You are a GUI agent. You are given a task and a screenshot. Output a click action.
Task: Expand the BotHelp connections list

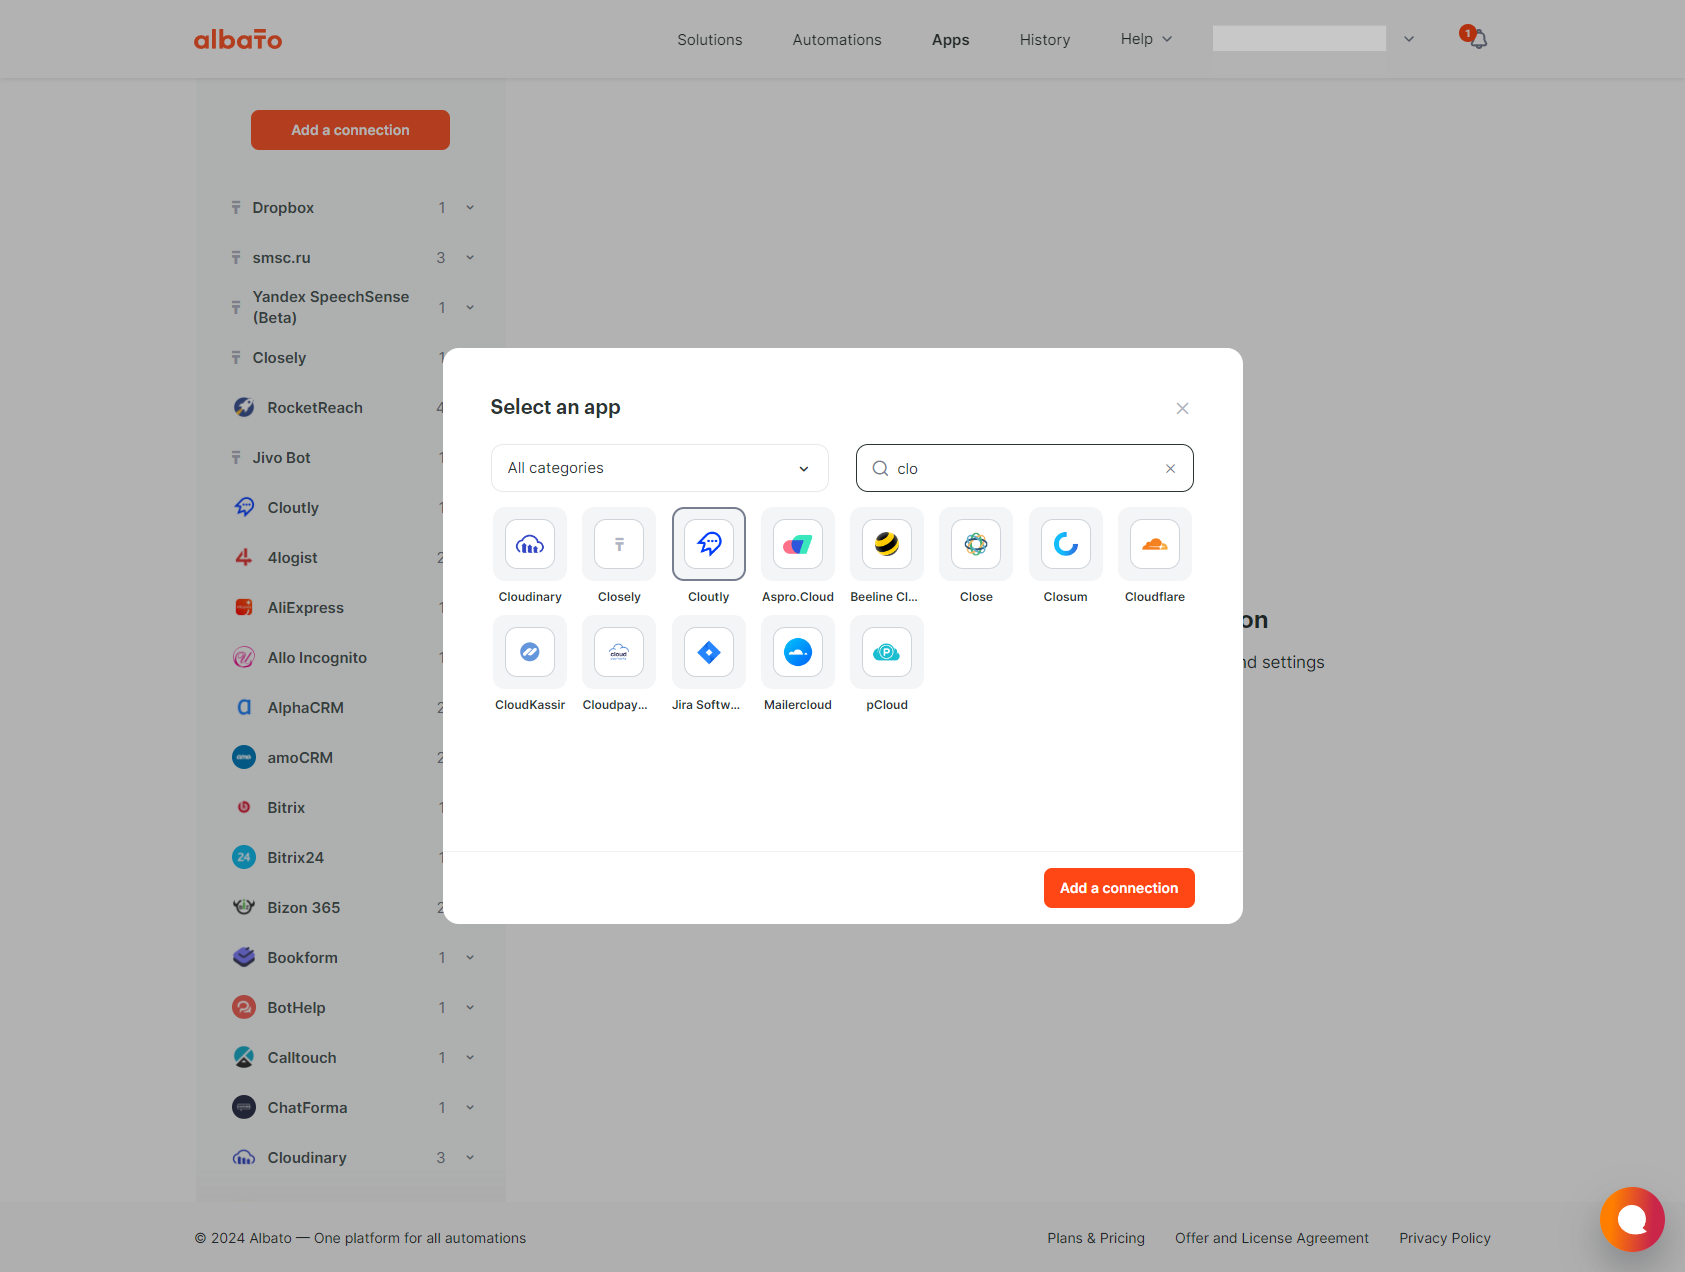(470, 1008)
